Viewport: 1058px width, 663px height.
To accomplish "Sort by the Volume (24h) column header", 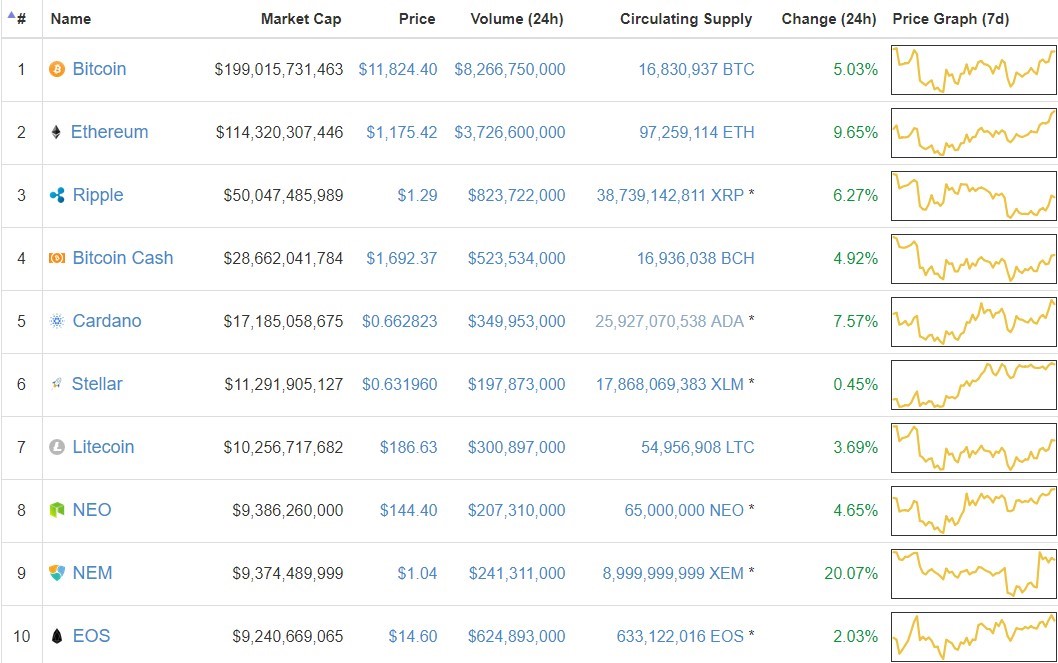I will (x=517, y=19).
